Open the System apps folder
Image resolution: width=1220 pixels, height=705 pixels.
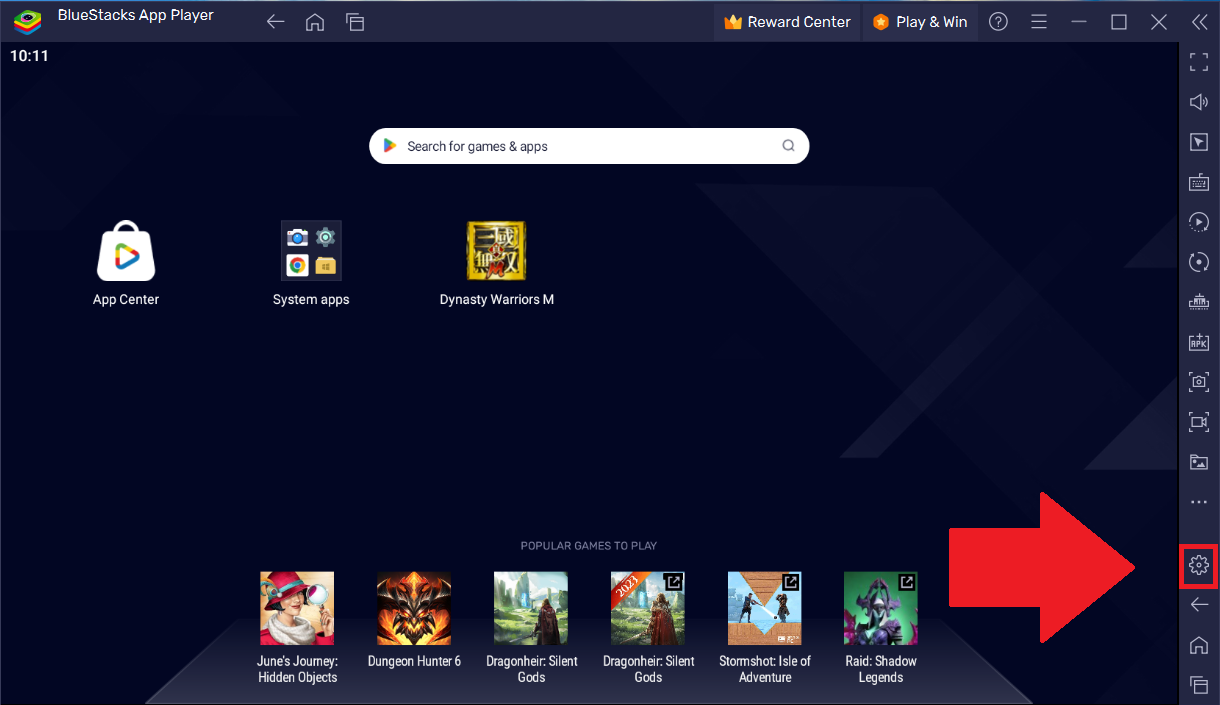(311, 252)
